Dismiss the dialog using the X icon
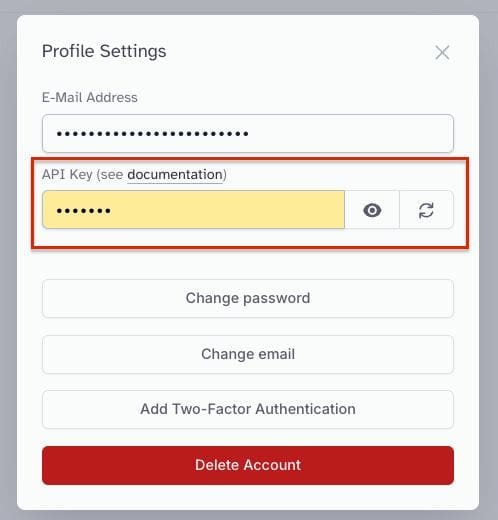The height and width of the screenshot is (520, 498). click(442, 53)
